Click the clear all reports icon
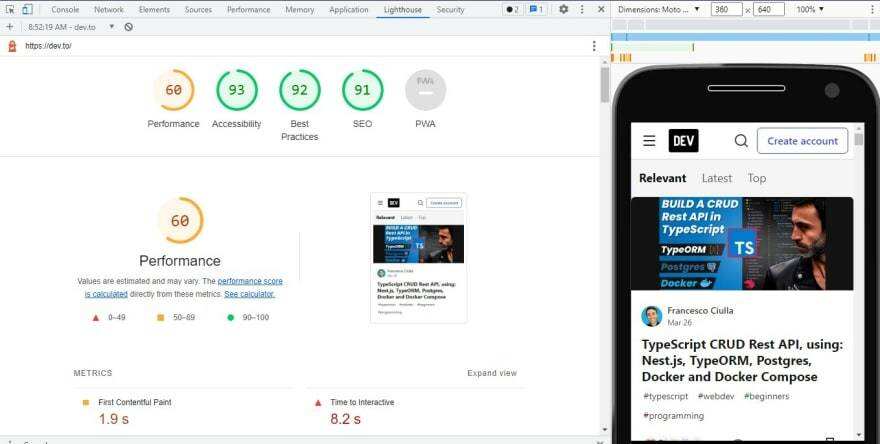Viewport: 880px width, 444px height. click(x=128, y=27)
